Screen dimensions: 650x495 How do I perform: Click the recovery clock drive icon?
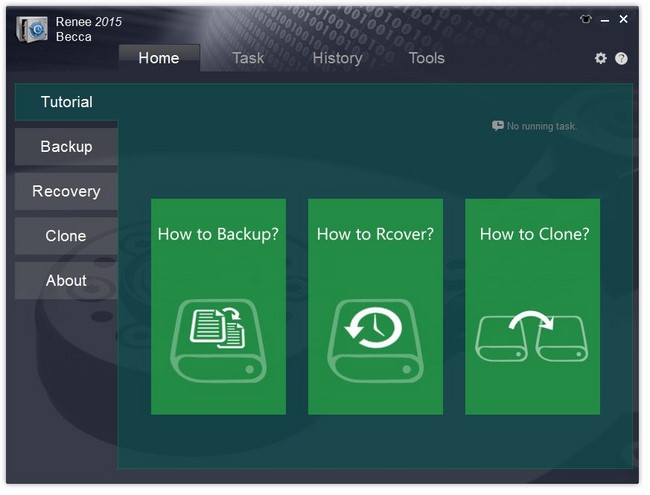click(x=375, y=340)
